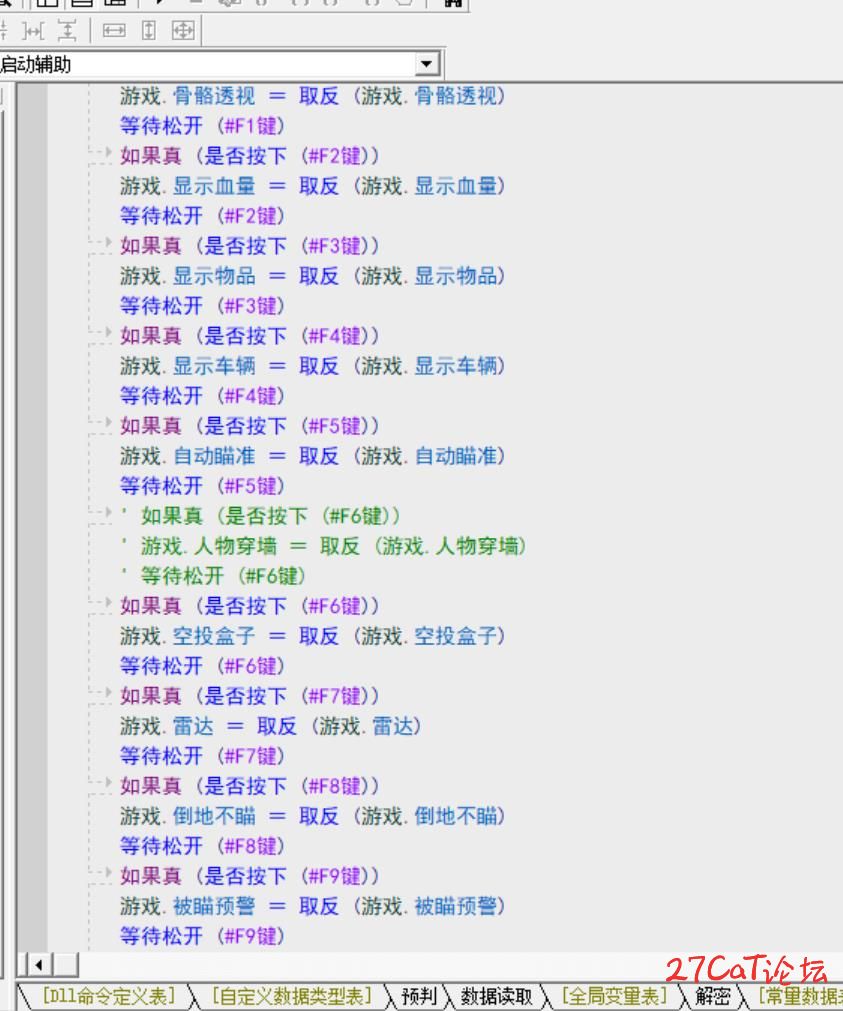The image size is (843, 1011).
Task: Select the 如果真 (是否按下 (#F4键)) line
Action: point(250,336)
